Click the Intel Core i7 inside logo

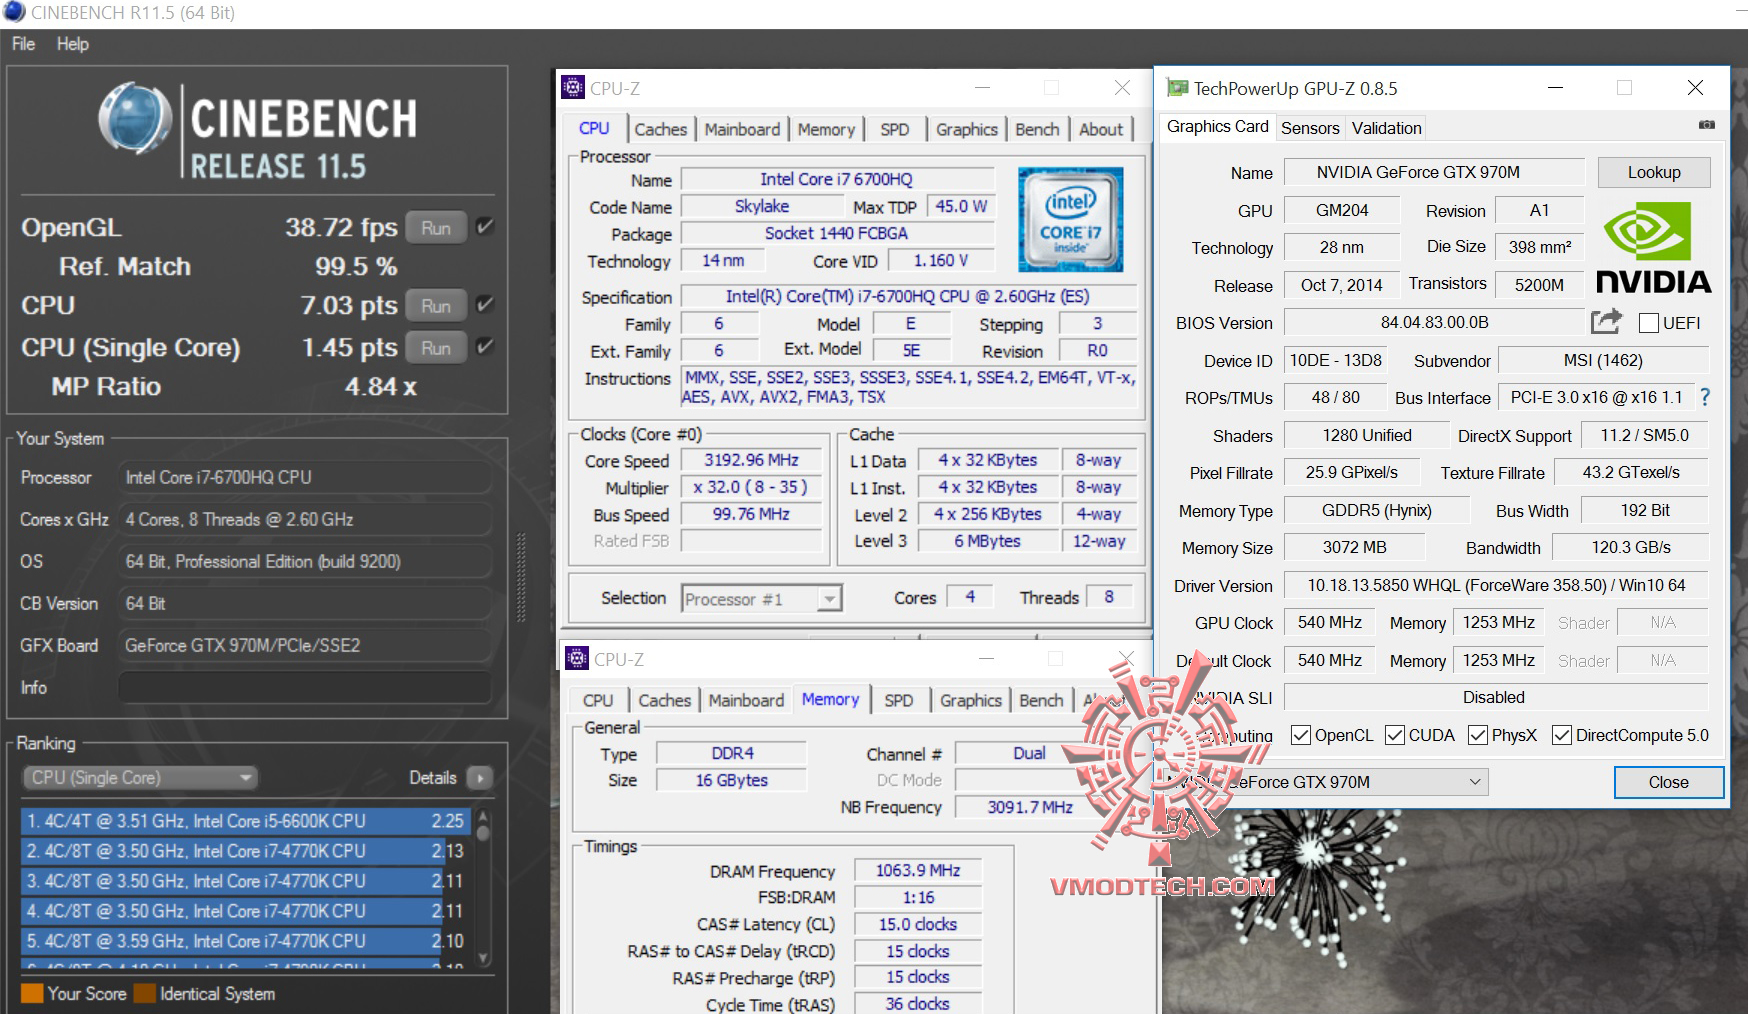(x=1070, y=219)
